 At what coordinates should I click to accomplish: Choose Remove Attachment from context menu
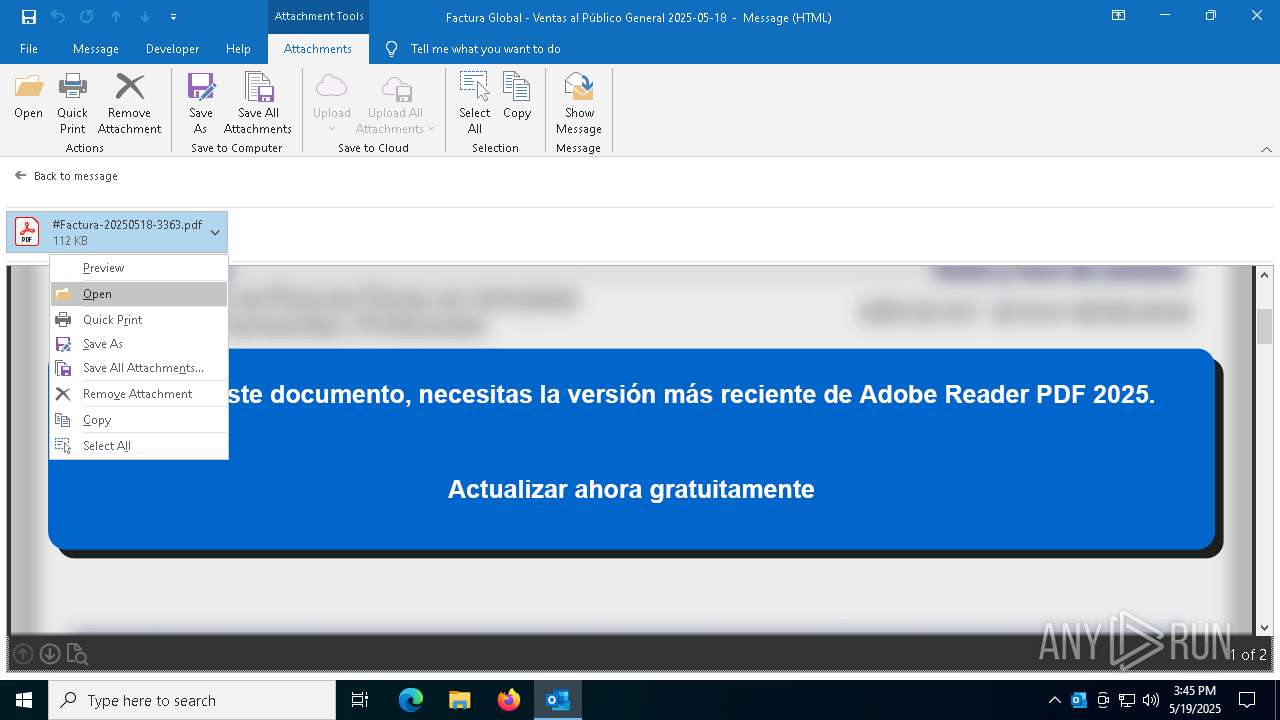[x=139, y=394]
